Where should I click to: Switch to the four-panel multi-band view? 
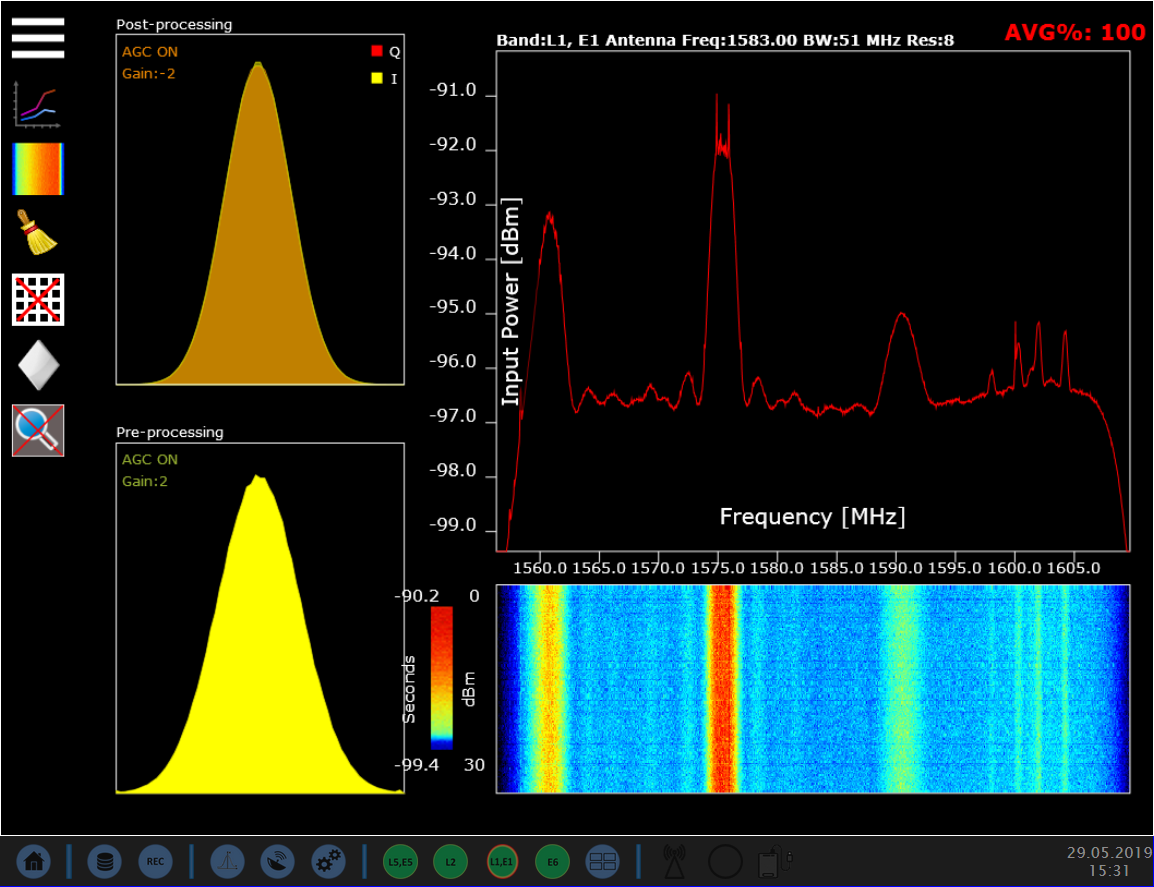click(x=603, y=861)
